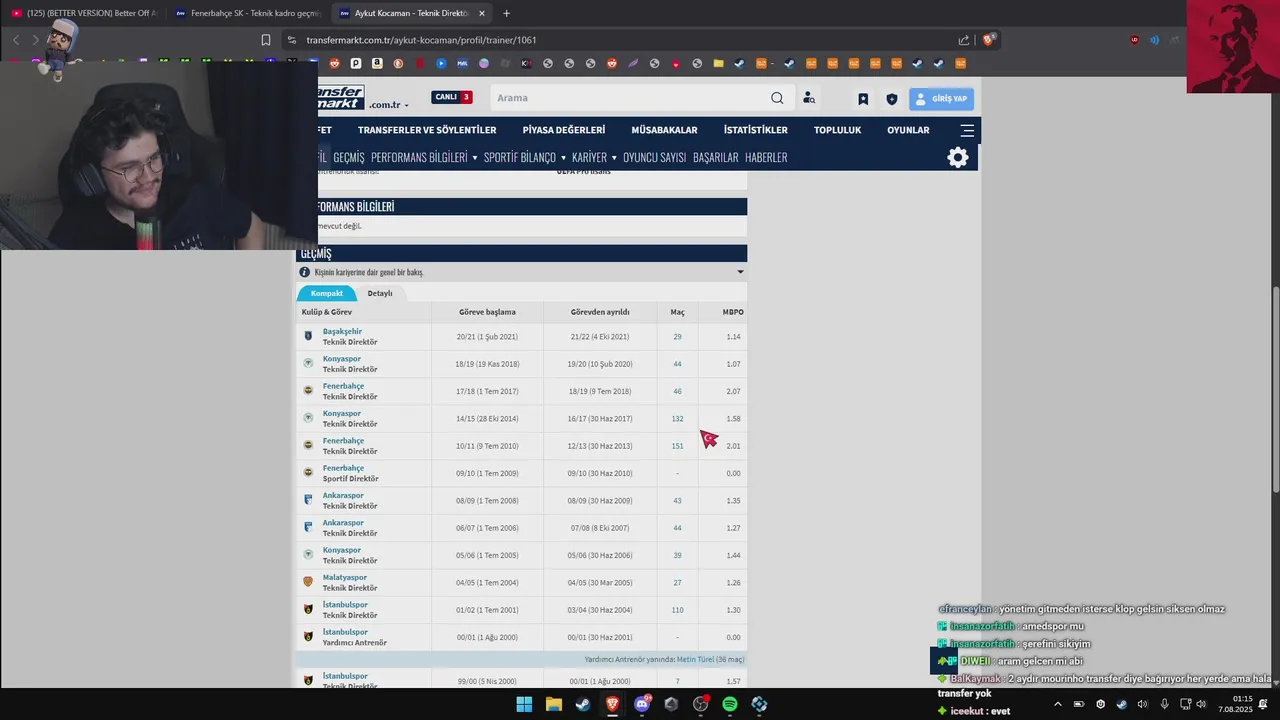
Task: Click the browser share icon
Action: (x=964, y=40)
